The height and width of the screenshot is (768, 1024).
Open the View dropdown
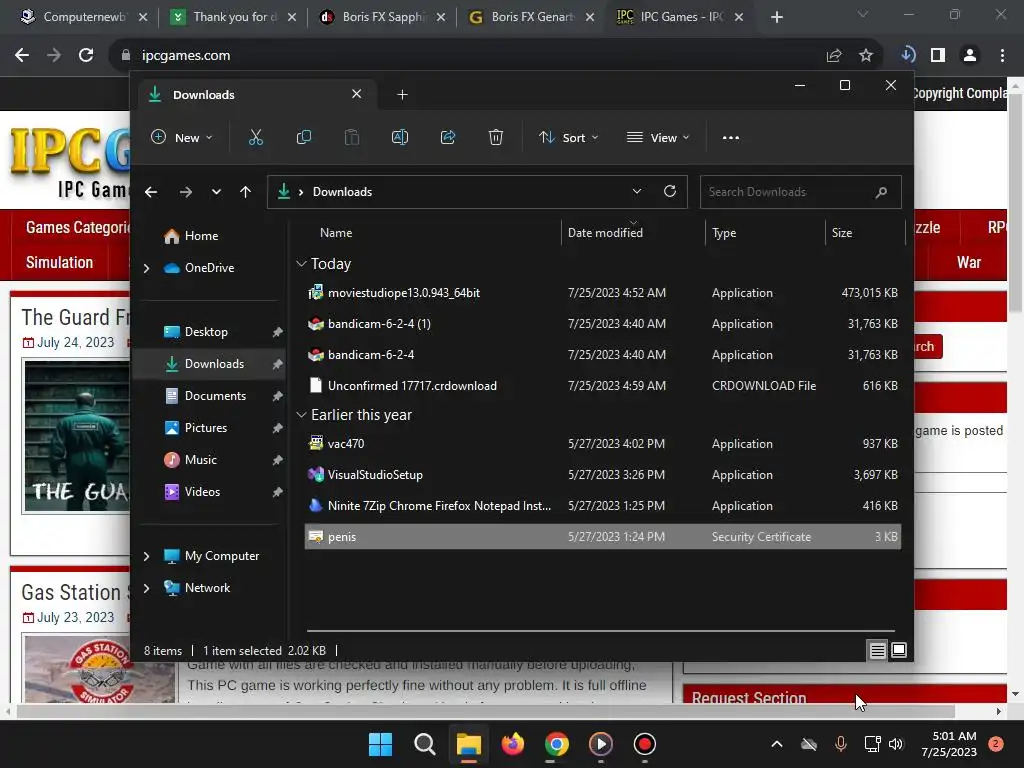tap(658, 137)
